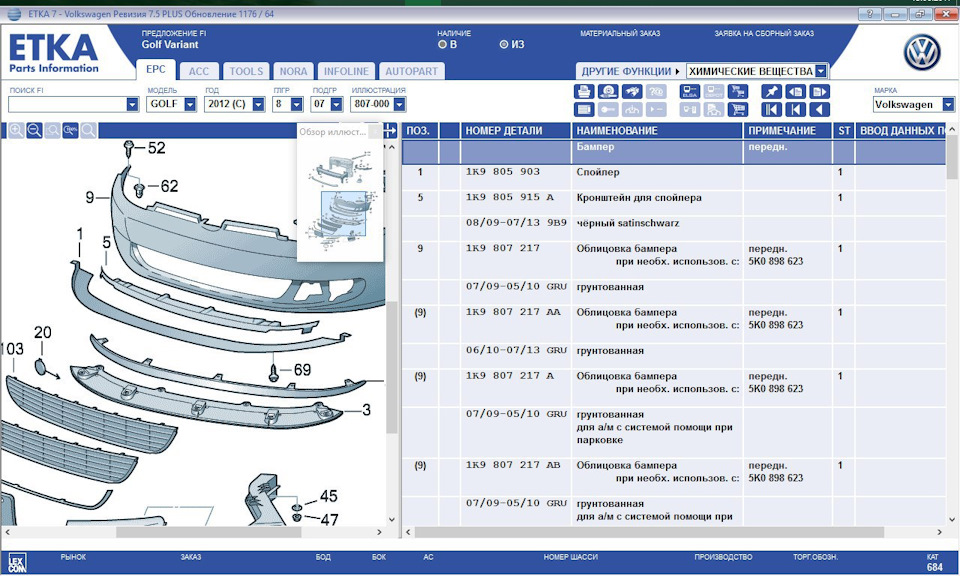The width and height of the screenshot is (960, 576).
Task: Switch to the TOOLS tab
Action: pos(246,71)
